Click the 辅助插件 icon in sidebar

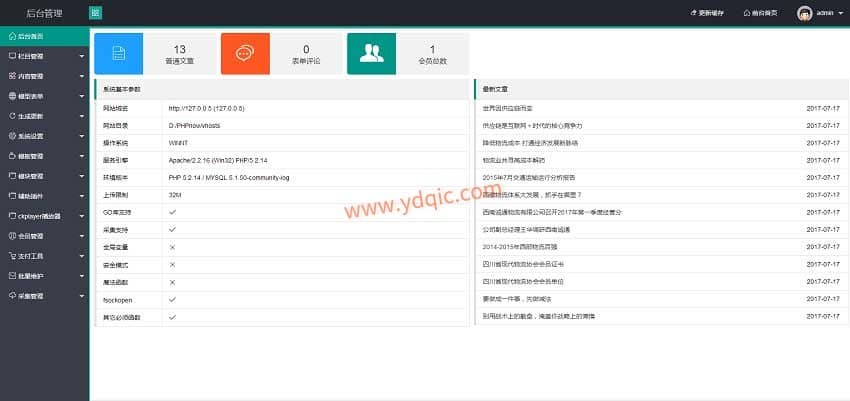coord(12,196)
